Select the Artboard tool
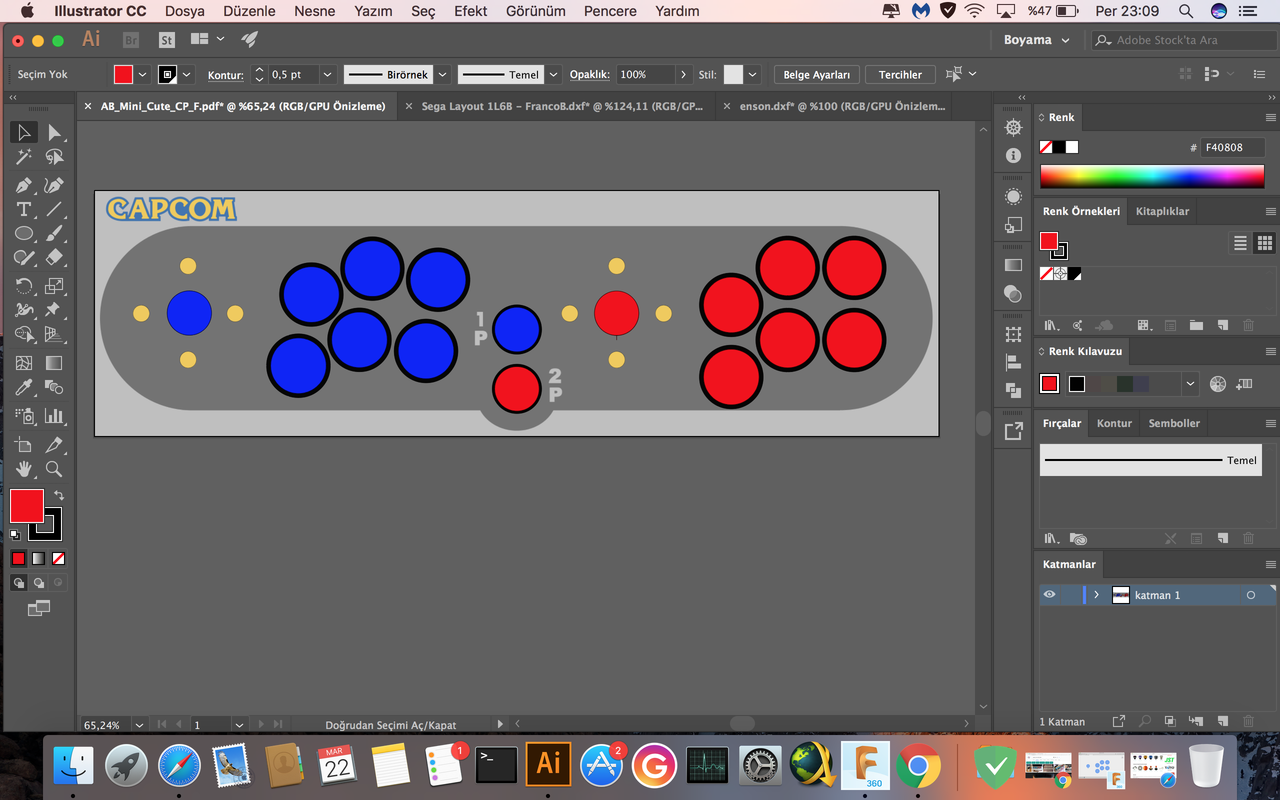Viewport: 1280px width, 800px height. pyautogui.click(x=24, y=444)
